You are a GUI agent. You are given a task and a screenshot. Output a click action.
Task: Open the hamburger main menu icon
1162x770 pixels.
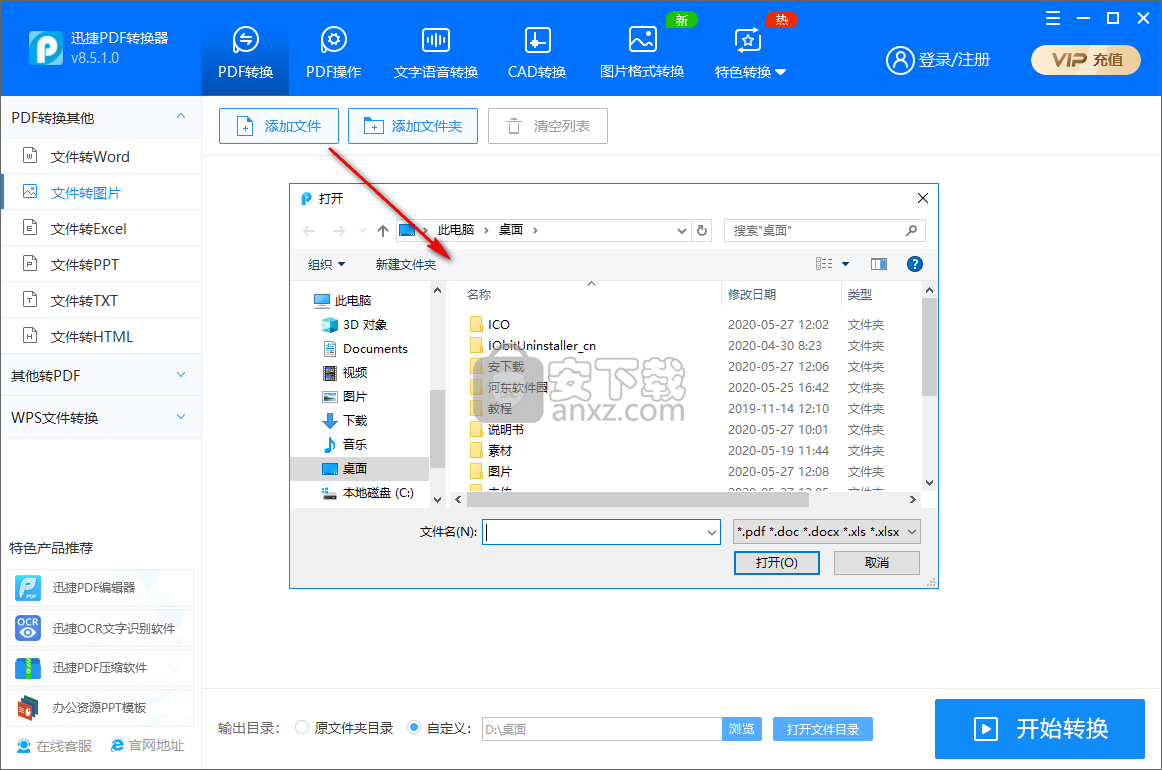point(1052,19)
